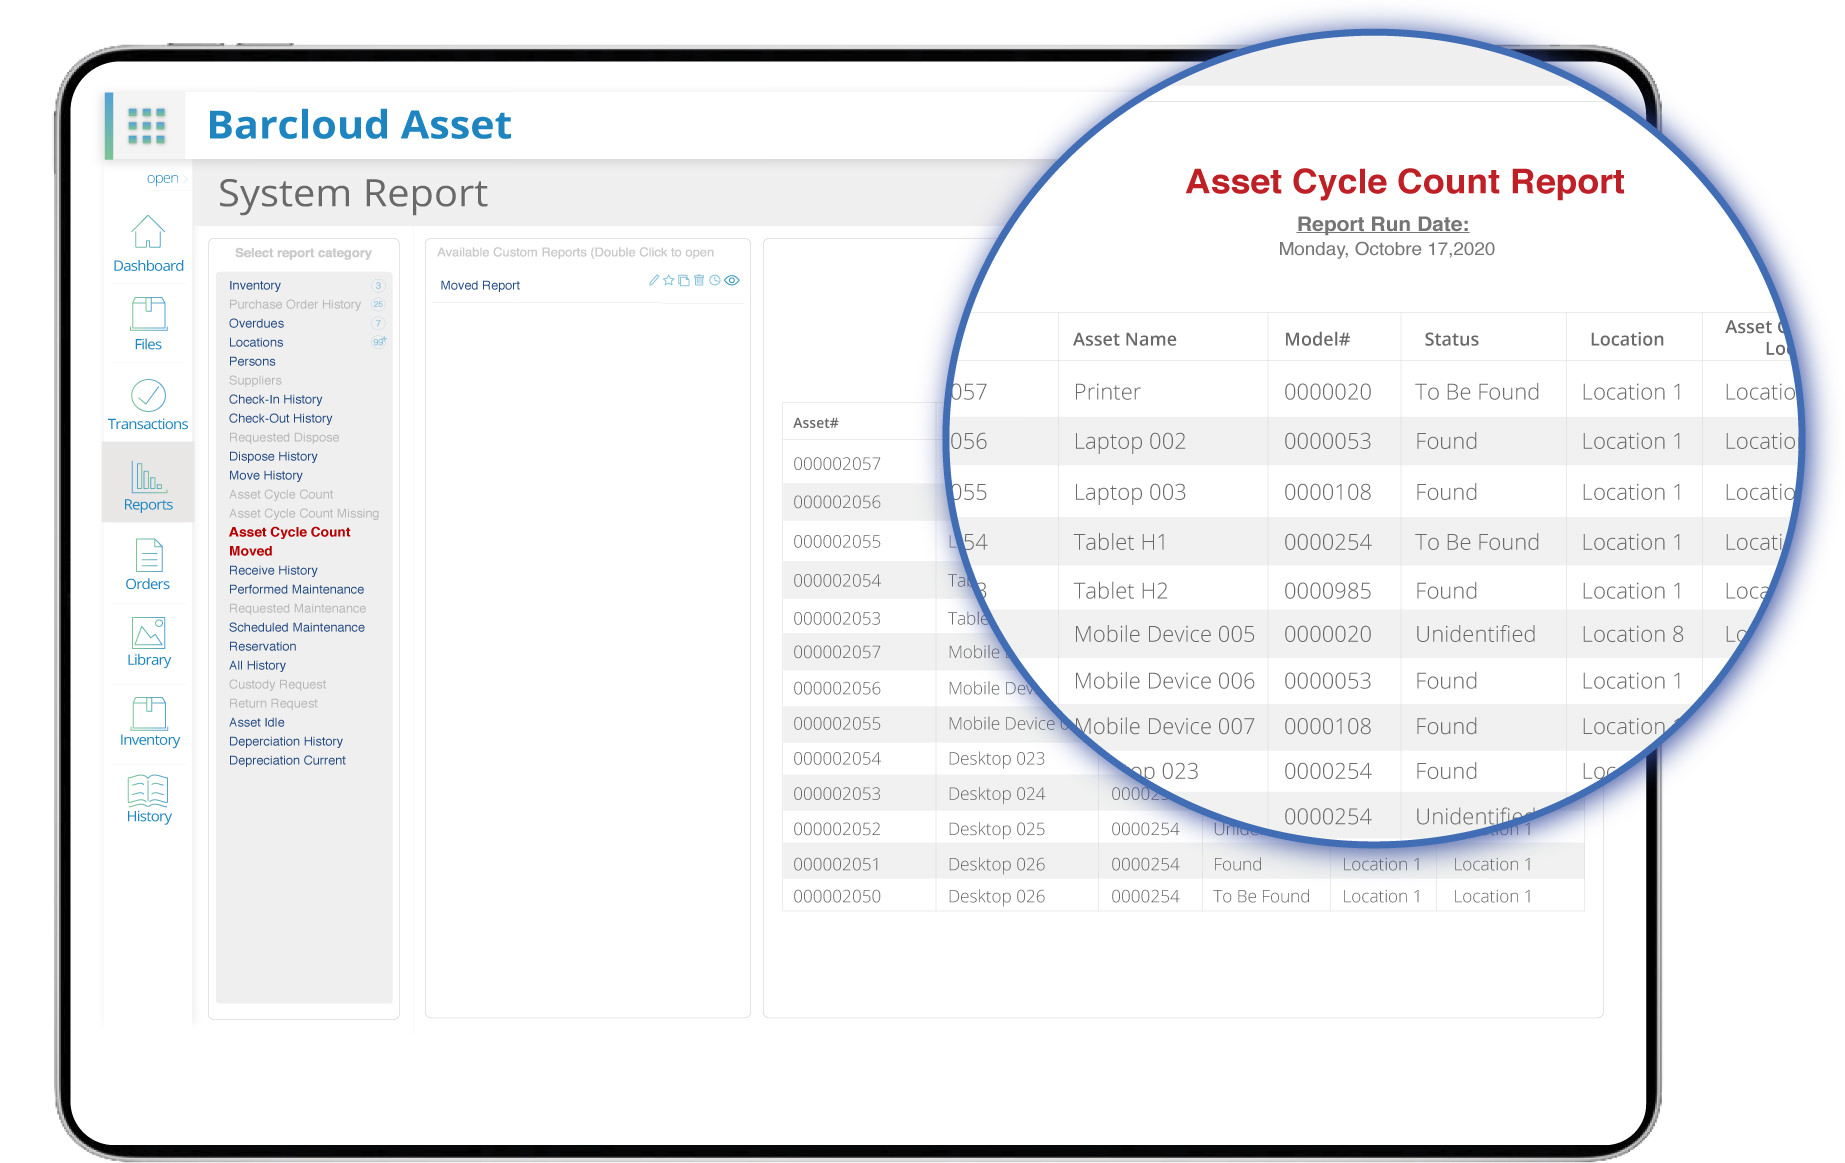Open Inventory from the sidebar navigation
This screenshot has width=1845, height=1163.
149,721
